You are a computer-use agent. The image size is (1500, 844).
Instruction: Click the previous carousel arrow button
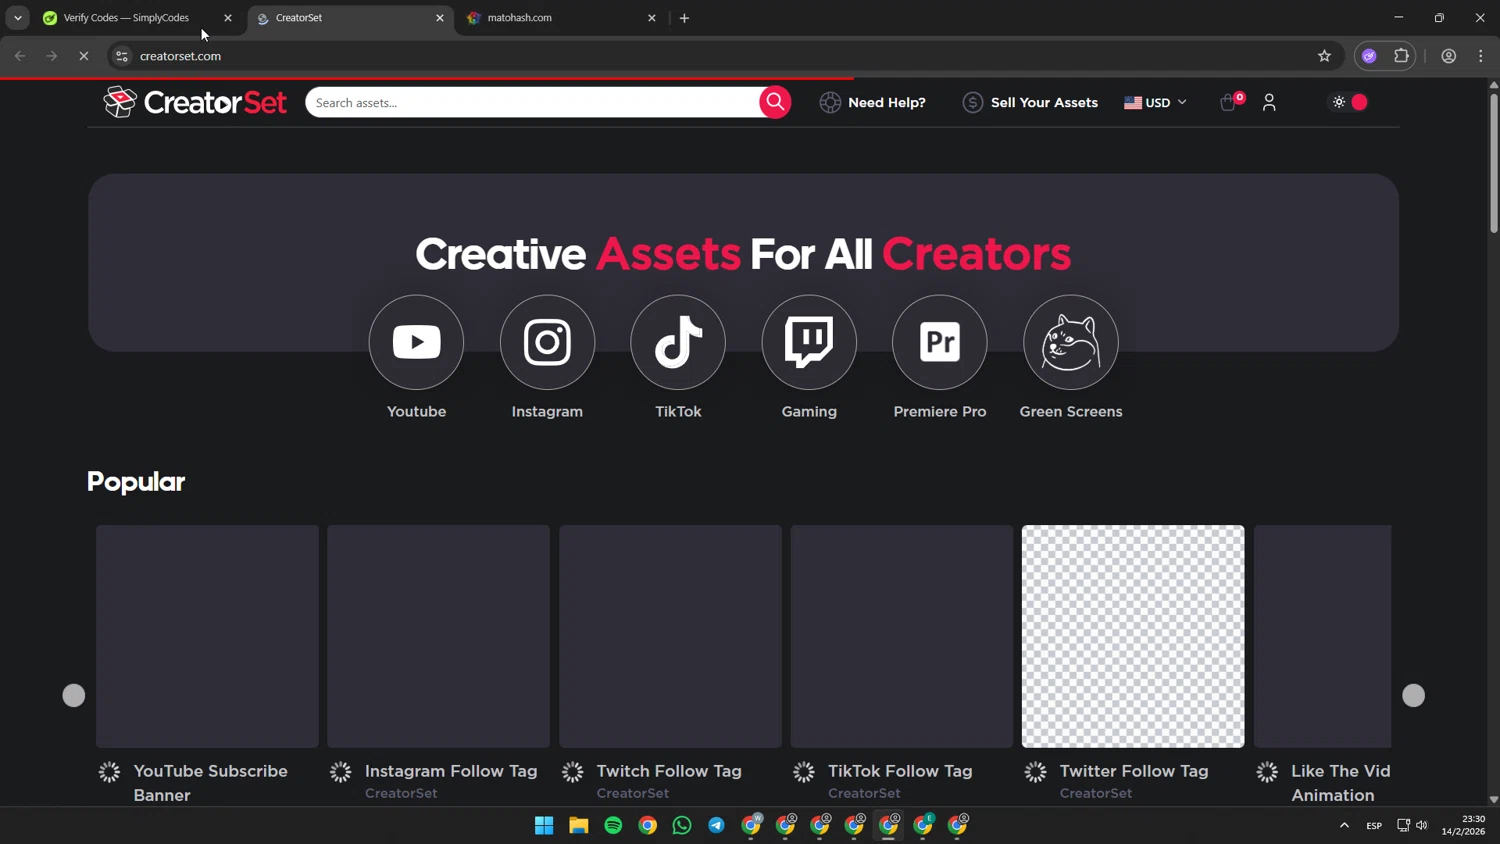tap(74, 696)
